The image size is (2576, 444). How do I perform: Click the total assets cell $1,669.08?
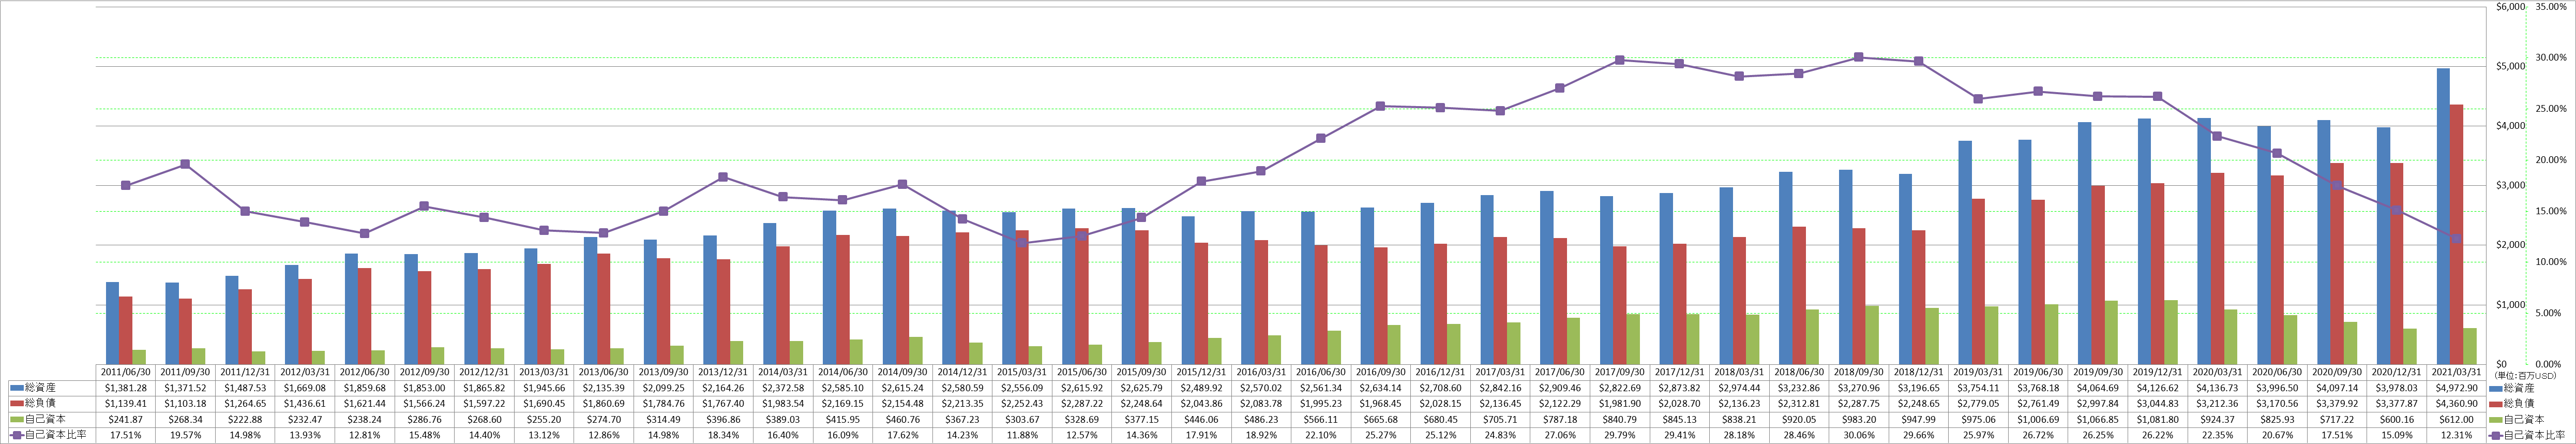(x=305, y=387)
